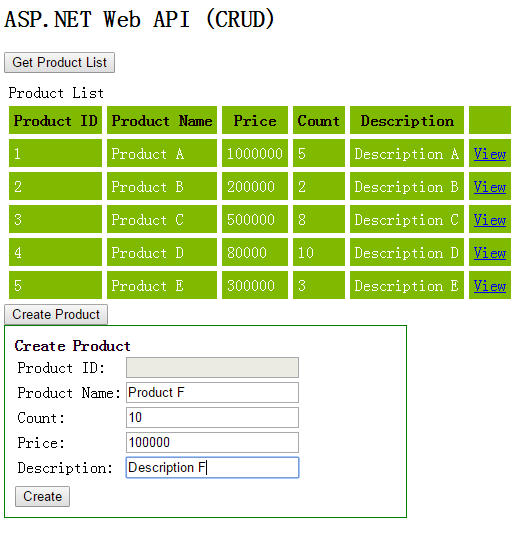The width and height of the screenshot is (525, 535).
Task: Click the 'Product A' name cell
Action: tap(162, 153)
